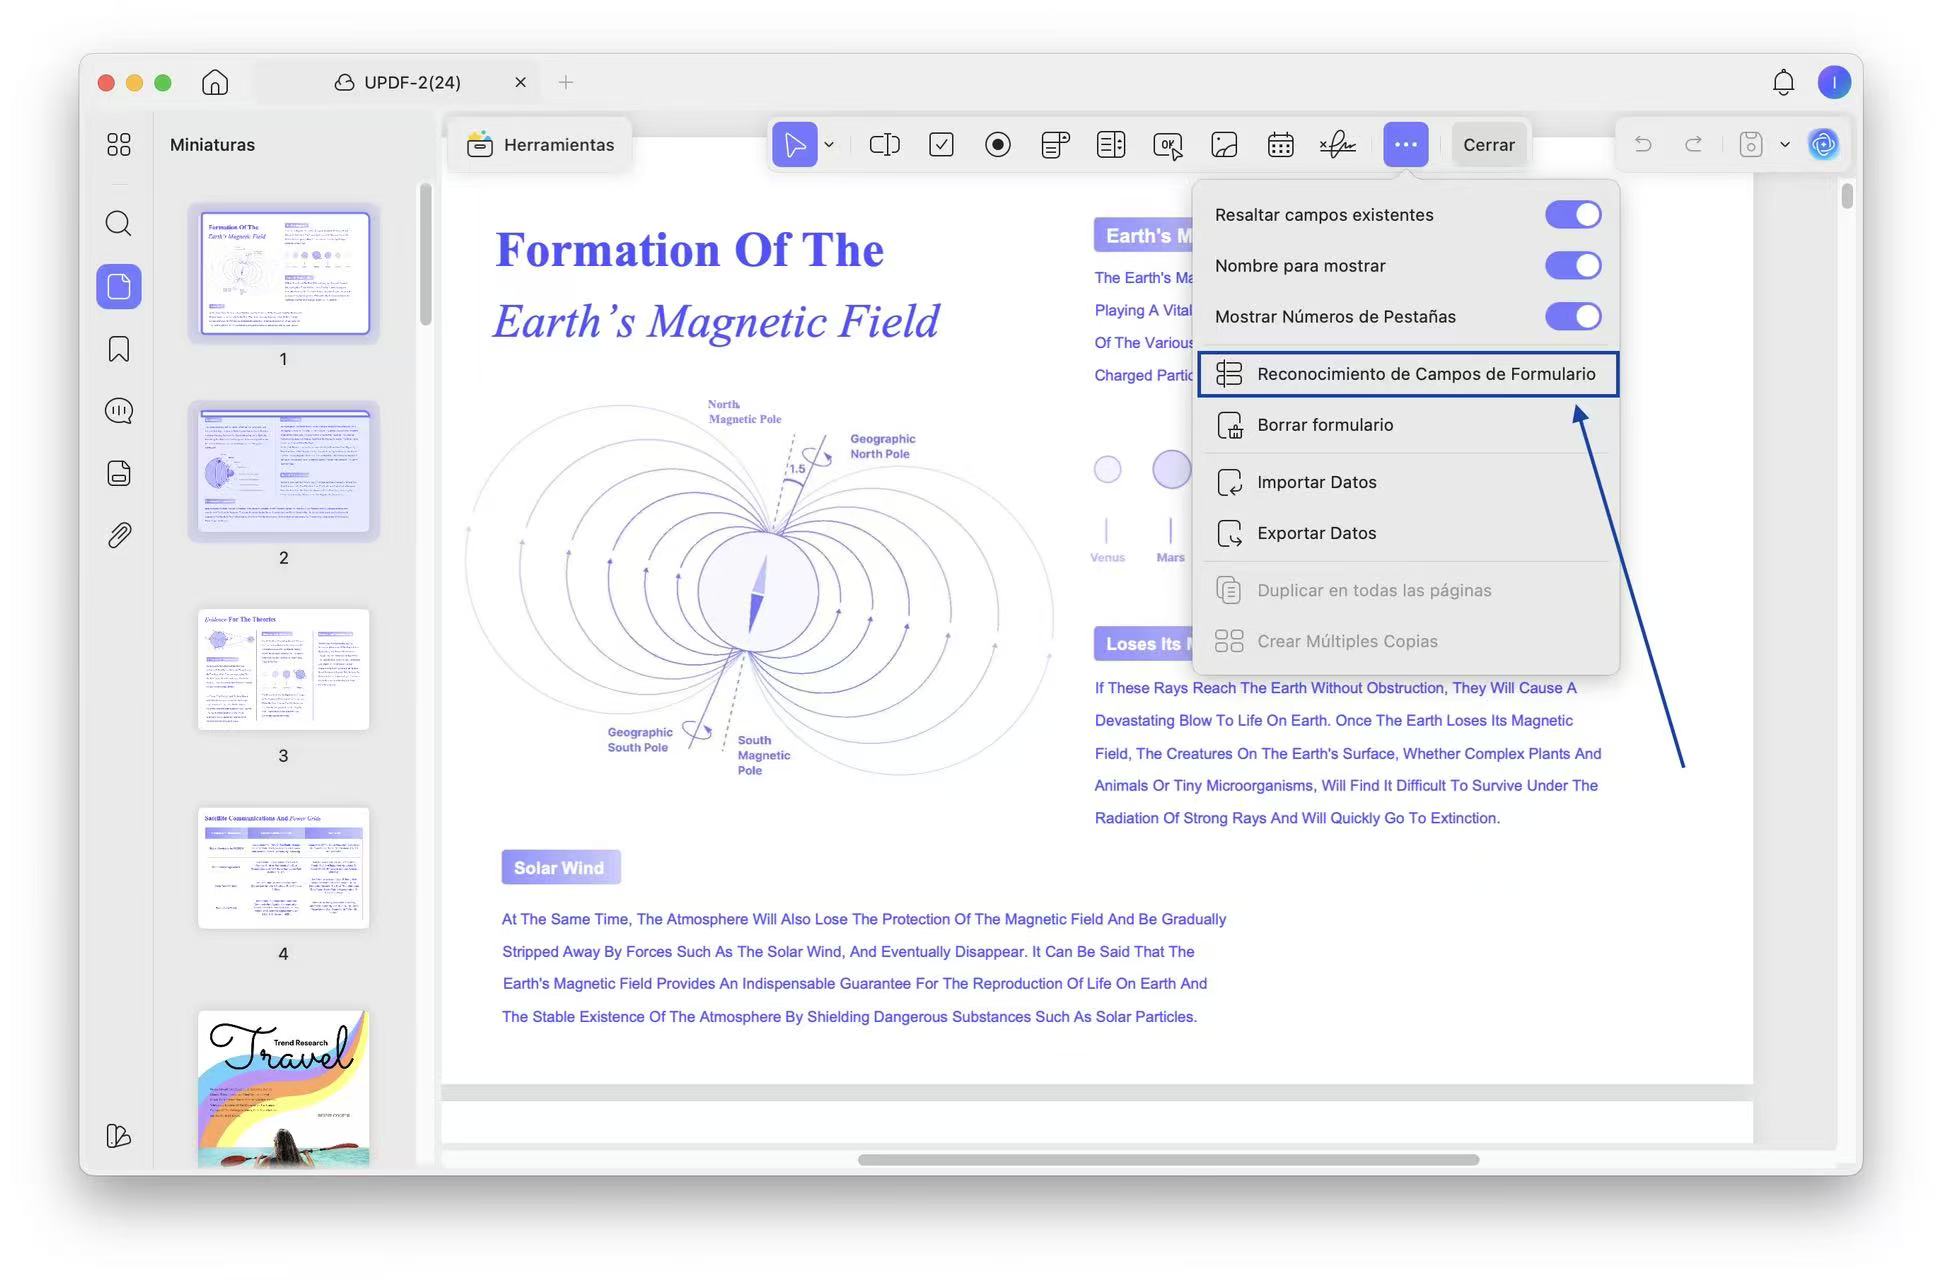Expand the save options dropdown arrow

tap(1785, 145)
